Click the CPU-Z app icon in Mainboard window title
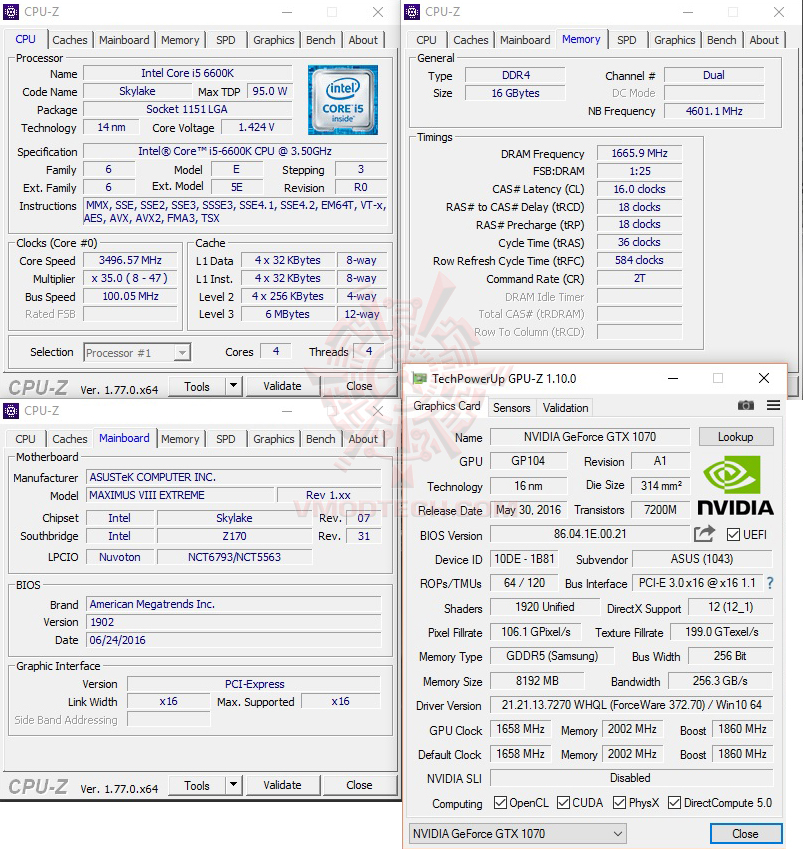Image resolution: width=803 pixels, height=849 pixels. click(11, 410)
